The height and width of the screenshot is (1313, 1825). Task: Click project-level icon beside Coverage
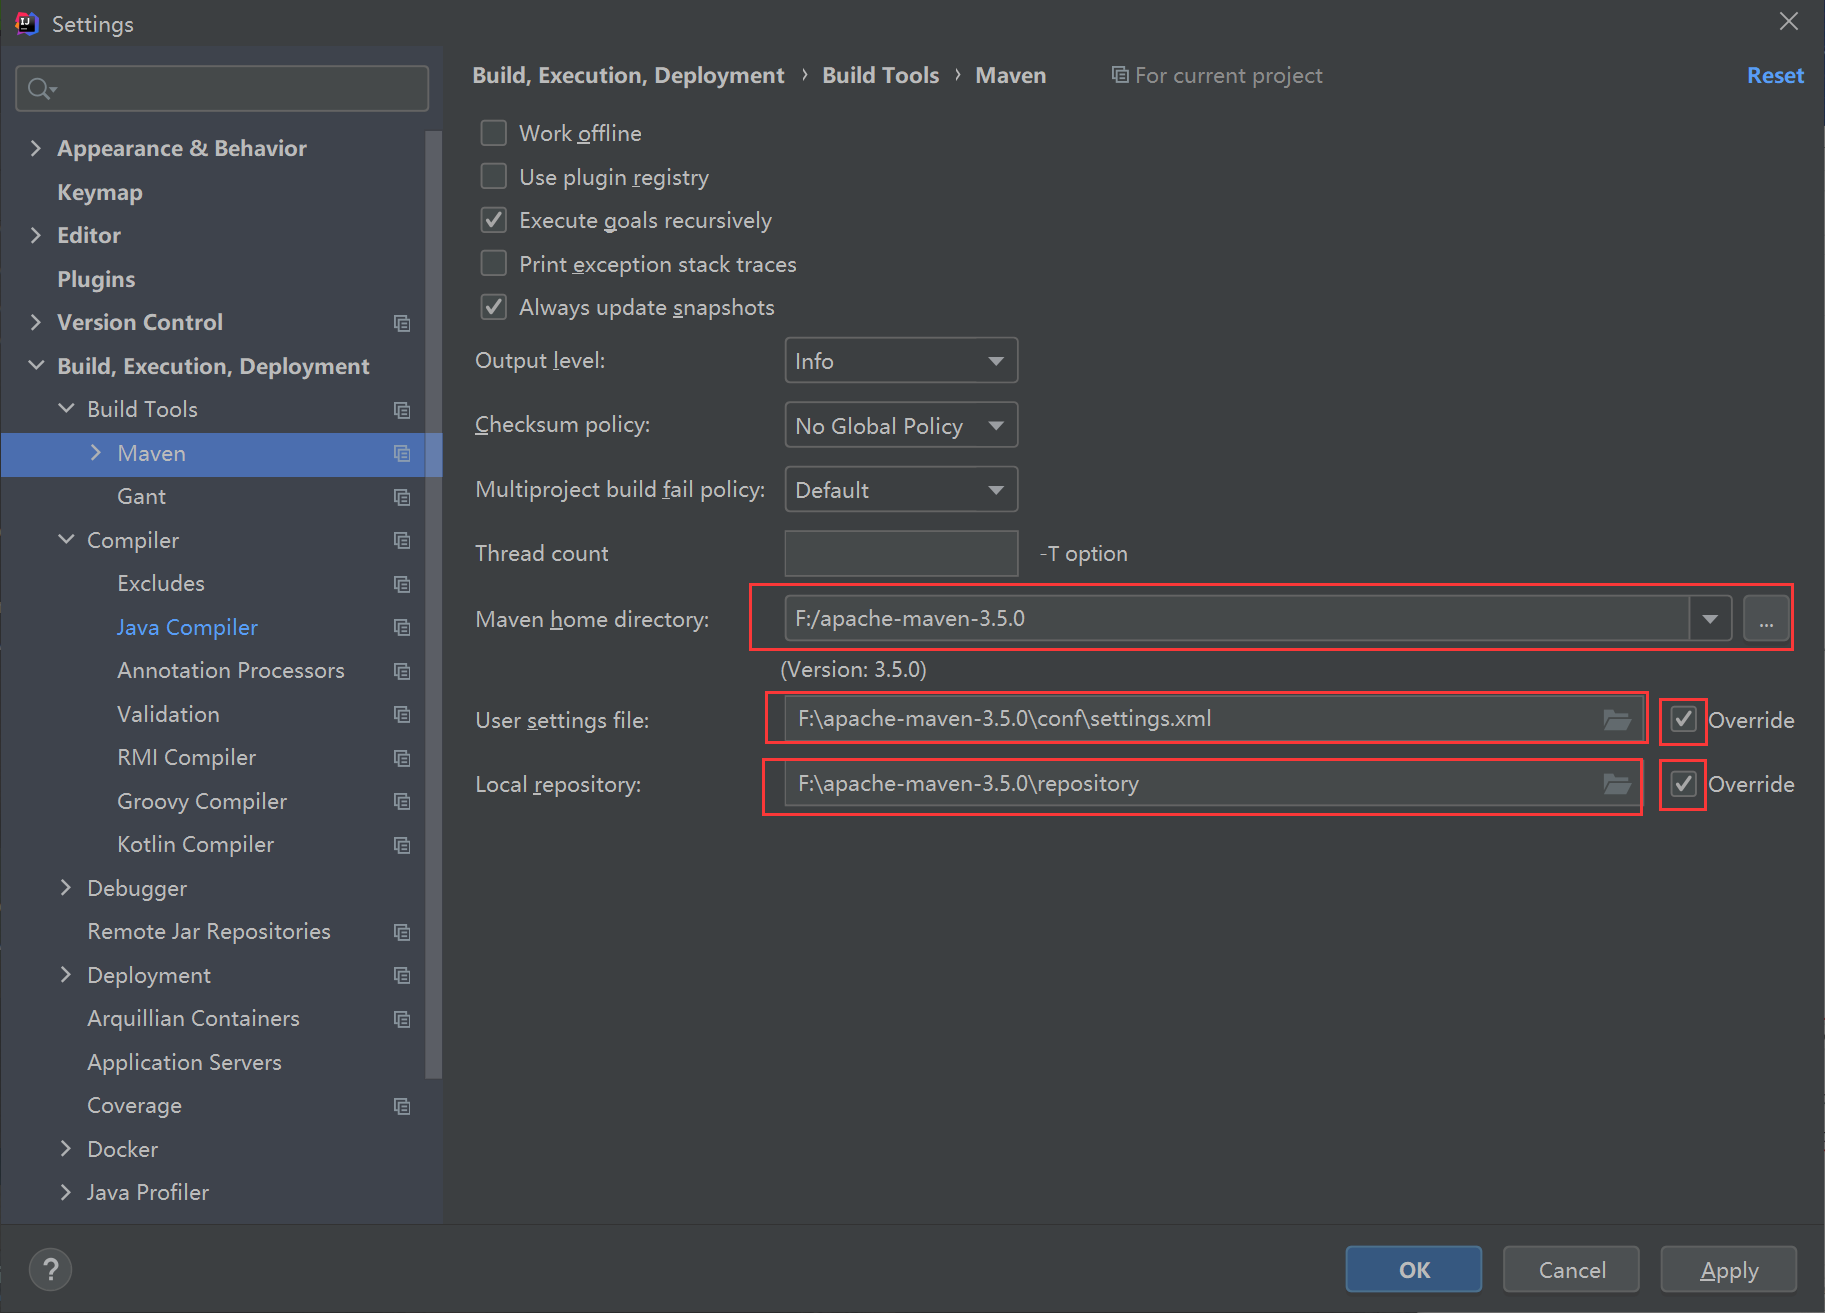402,1106
